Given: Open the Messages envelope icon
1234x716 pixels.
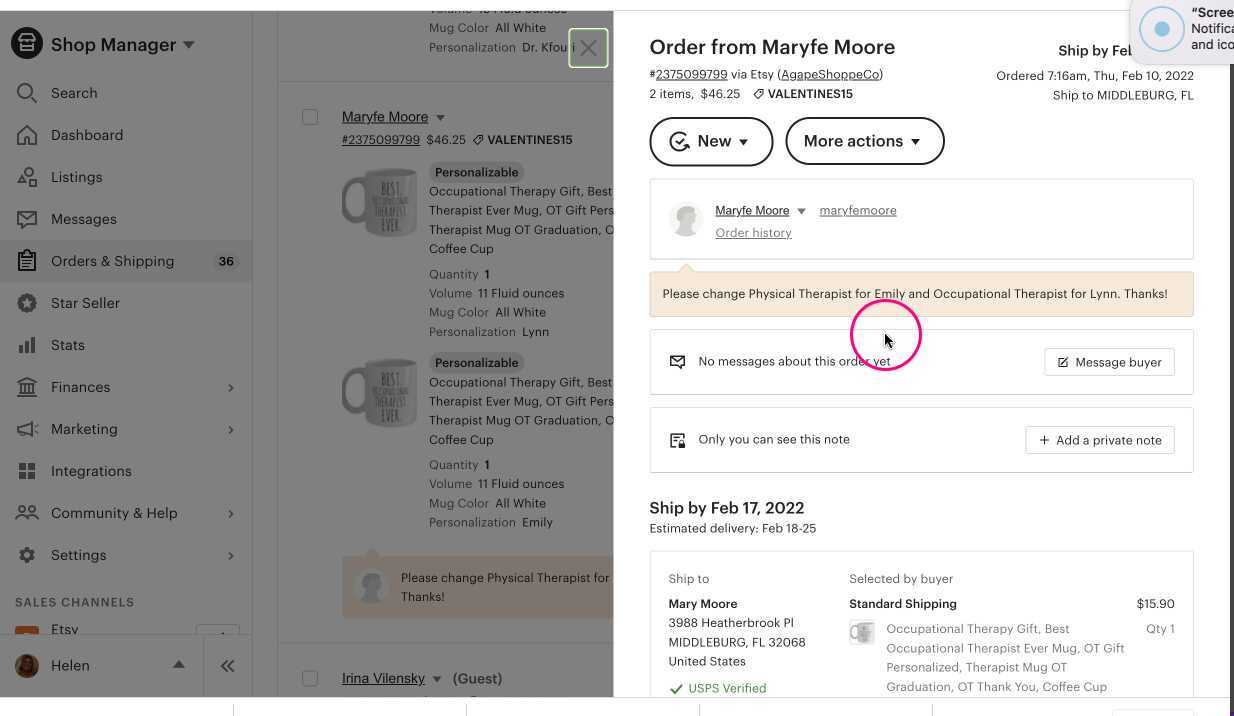Looking at the screenshot, I should [27, 218].
